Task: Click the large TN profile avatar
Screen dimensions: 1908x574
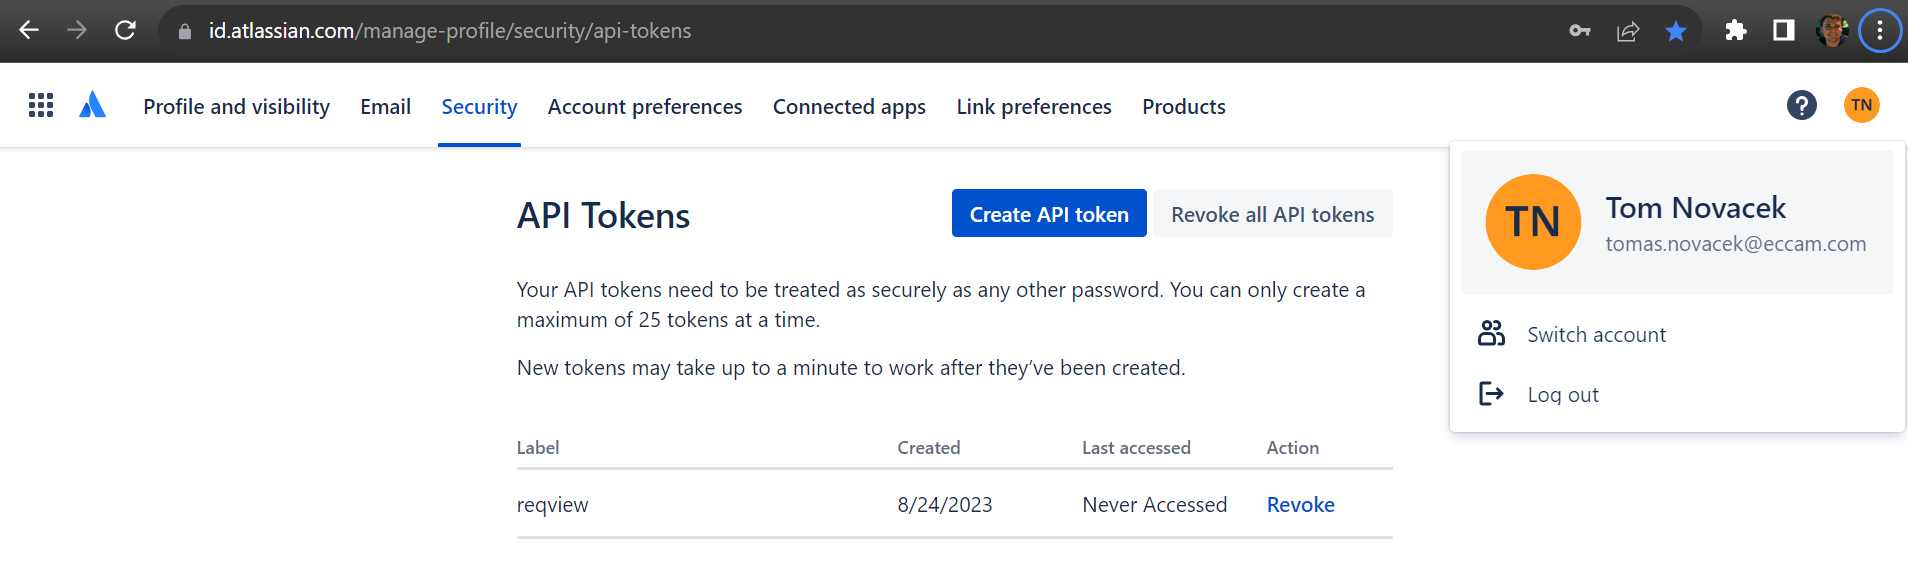Action: (x=1533, y=222)
